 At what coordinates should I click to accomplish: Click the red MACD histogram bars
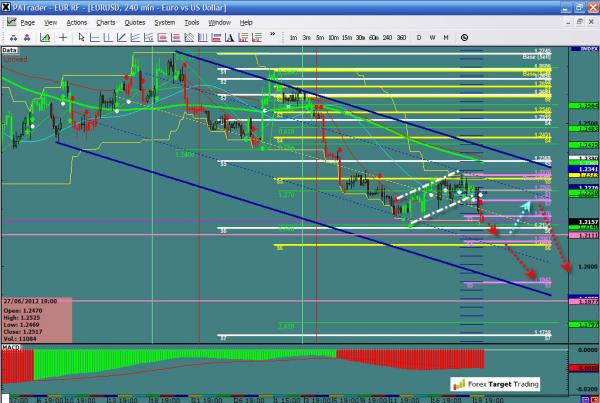point(410,358)
